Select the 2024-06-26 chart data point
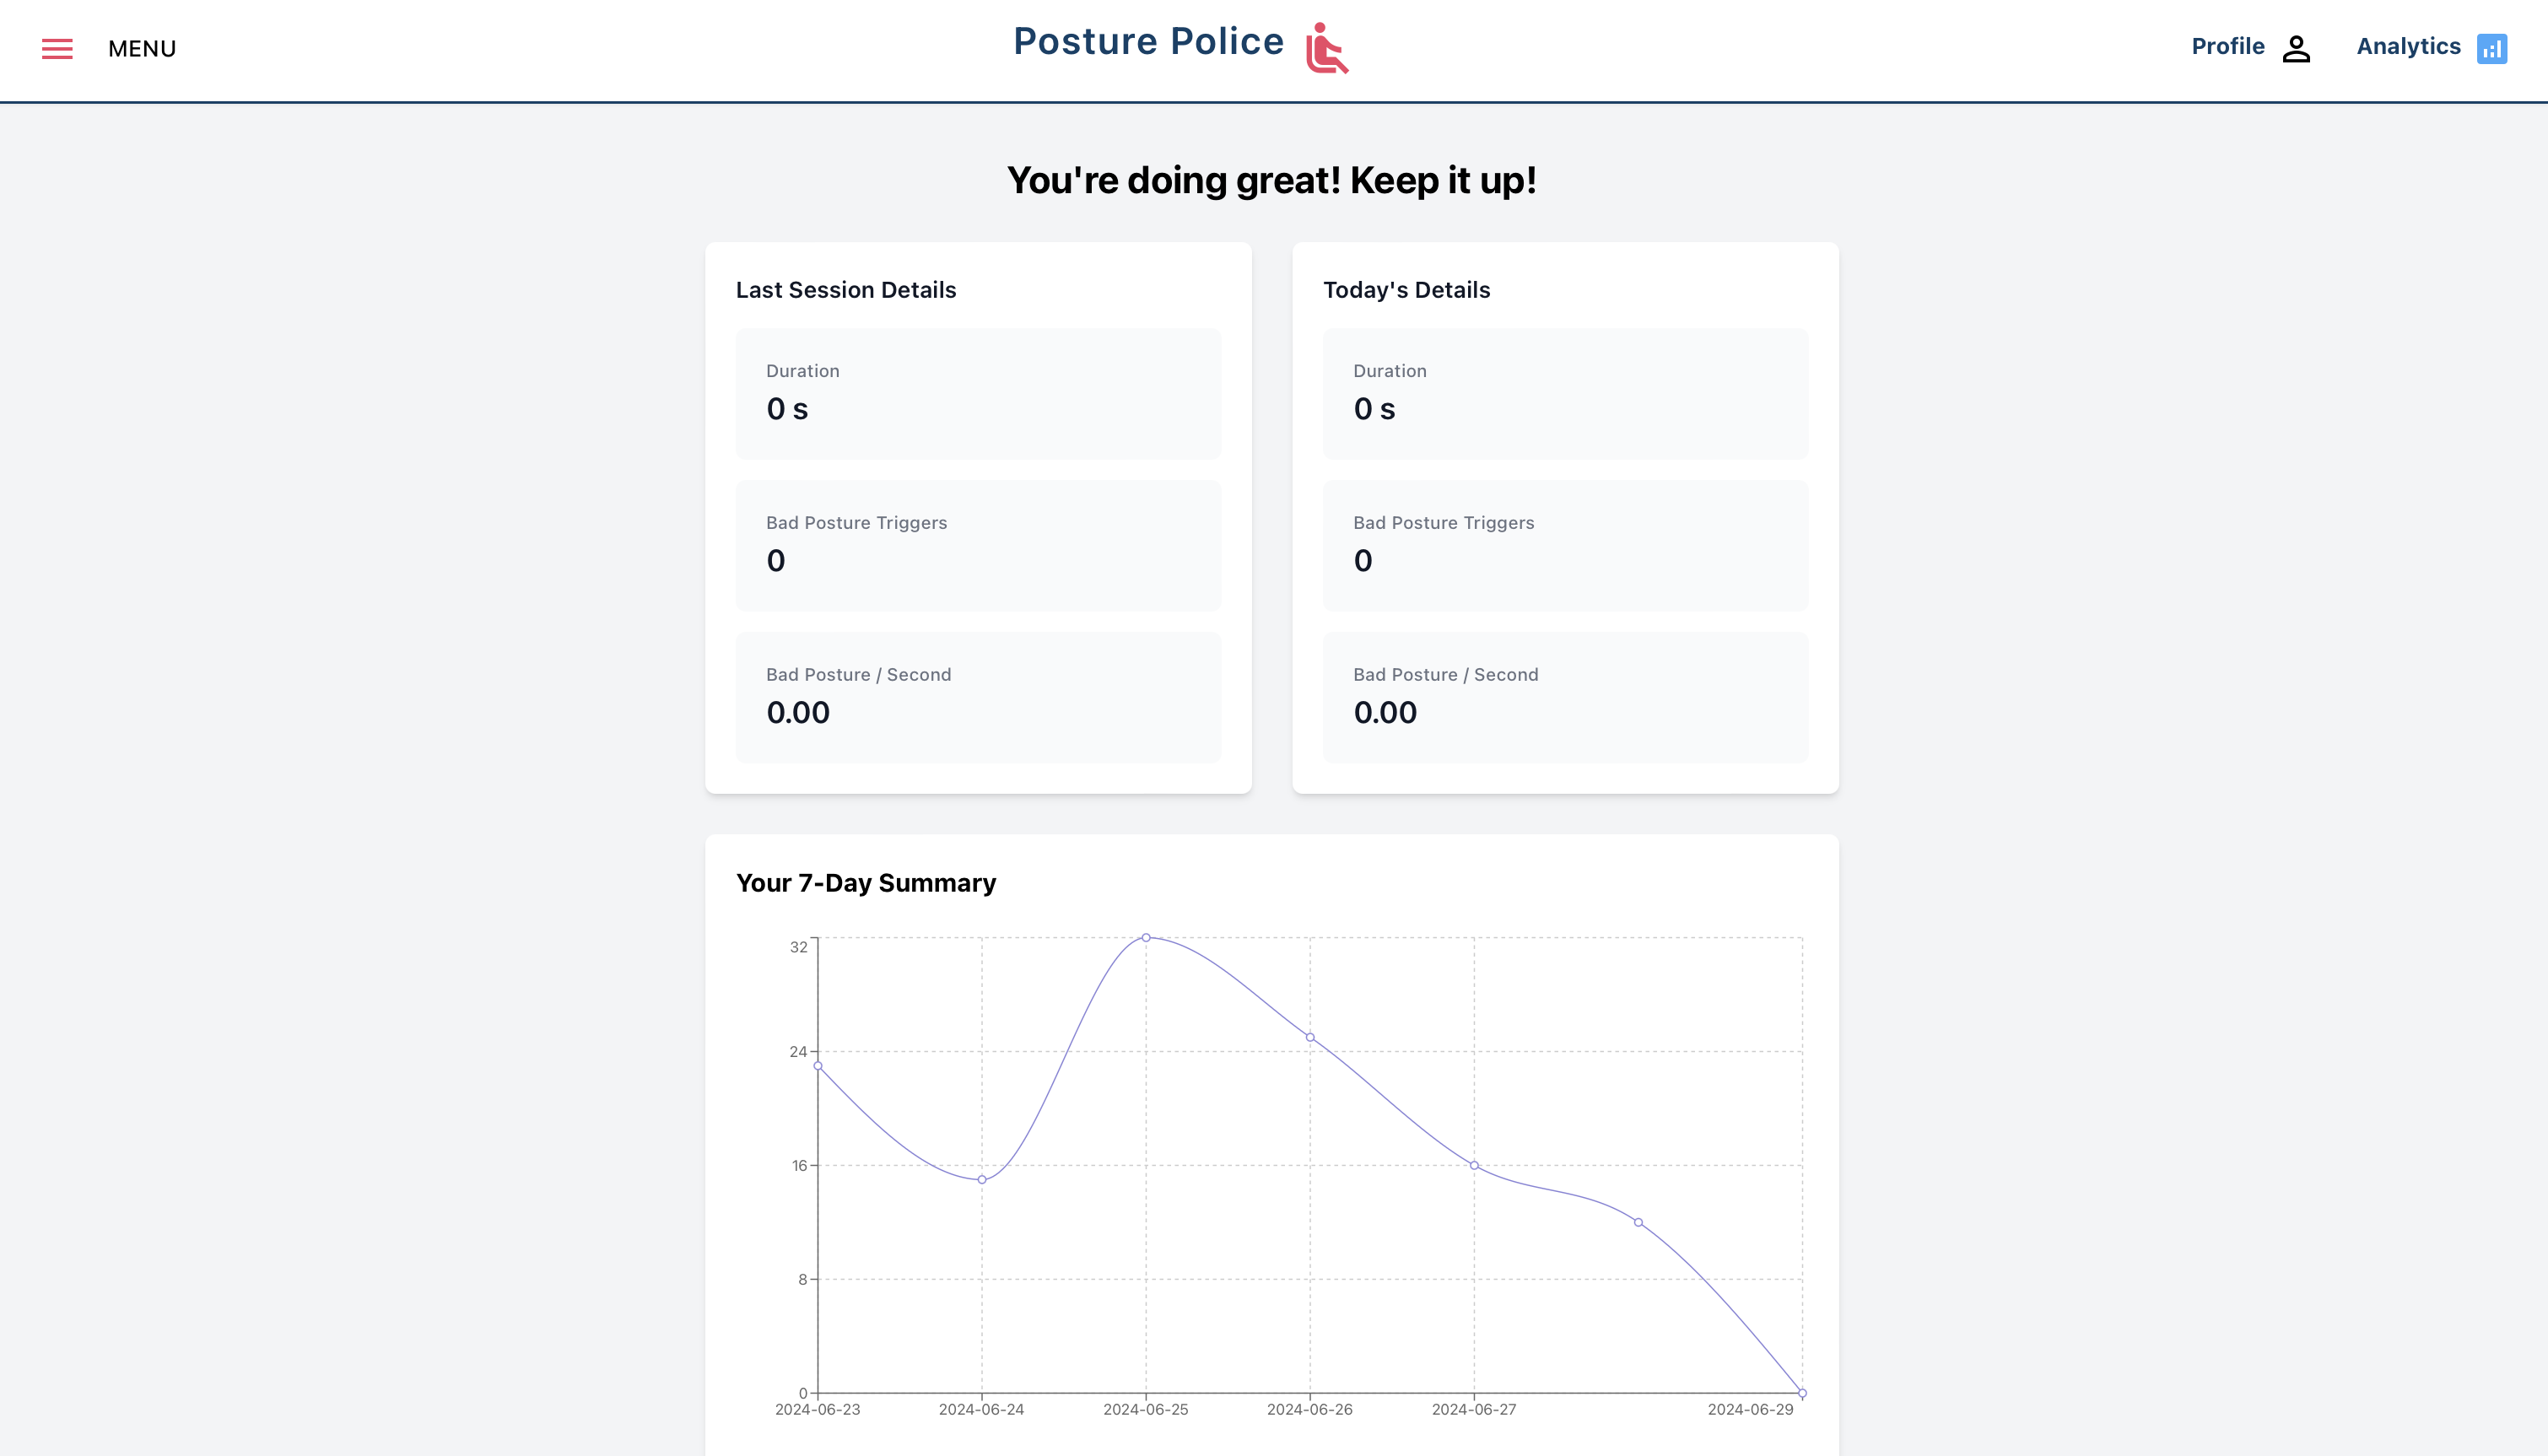This screenshot has height=1456, width=2548. tap(1310, 1038)
